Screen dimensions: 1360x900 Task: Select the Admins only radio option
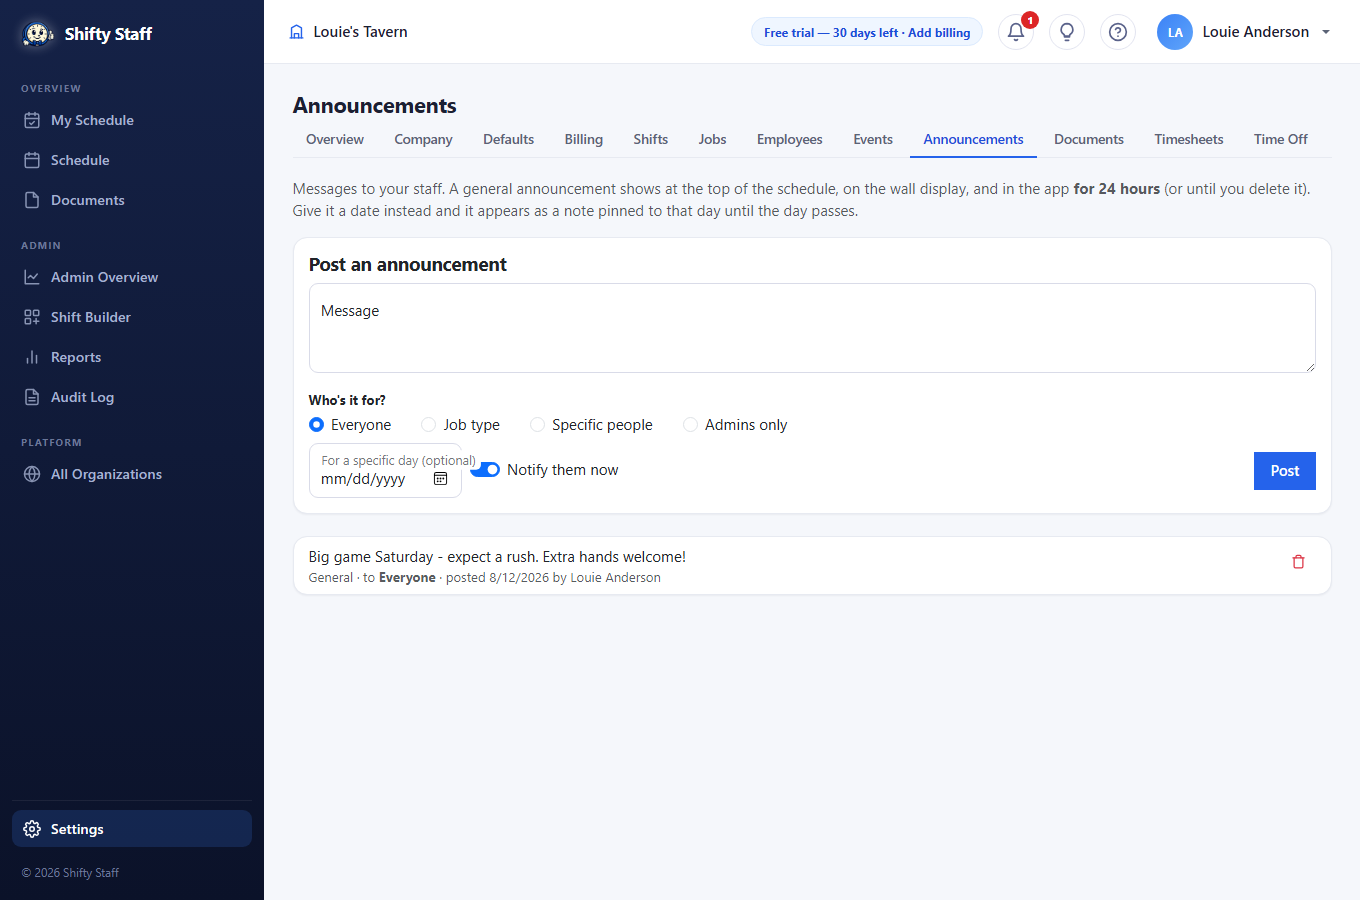690,425
